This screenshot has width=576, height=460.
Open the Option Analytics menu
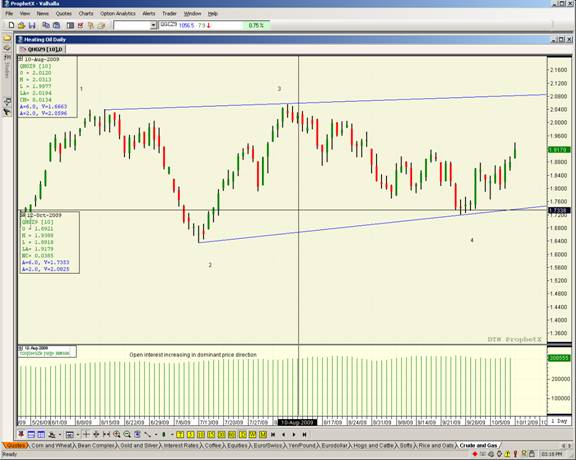(x=118, y=14)
